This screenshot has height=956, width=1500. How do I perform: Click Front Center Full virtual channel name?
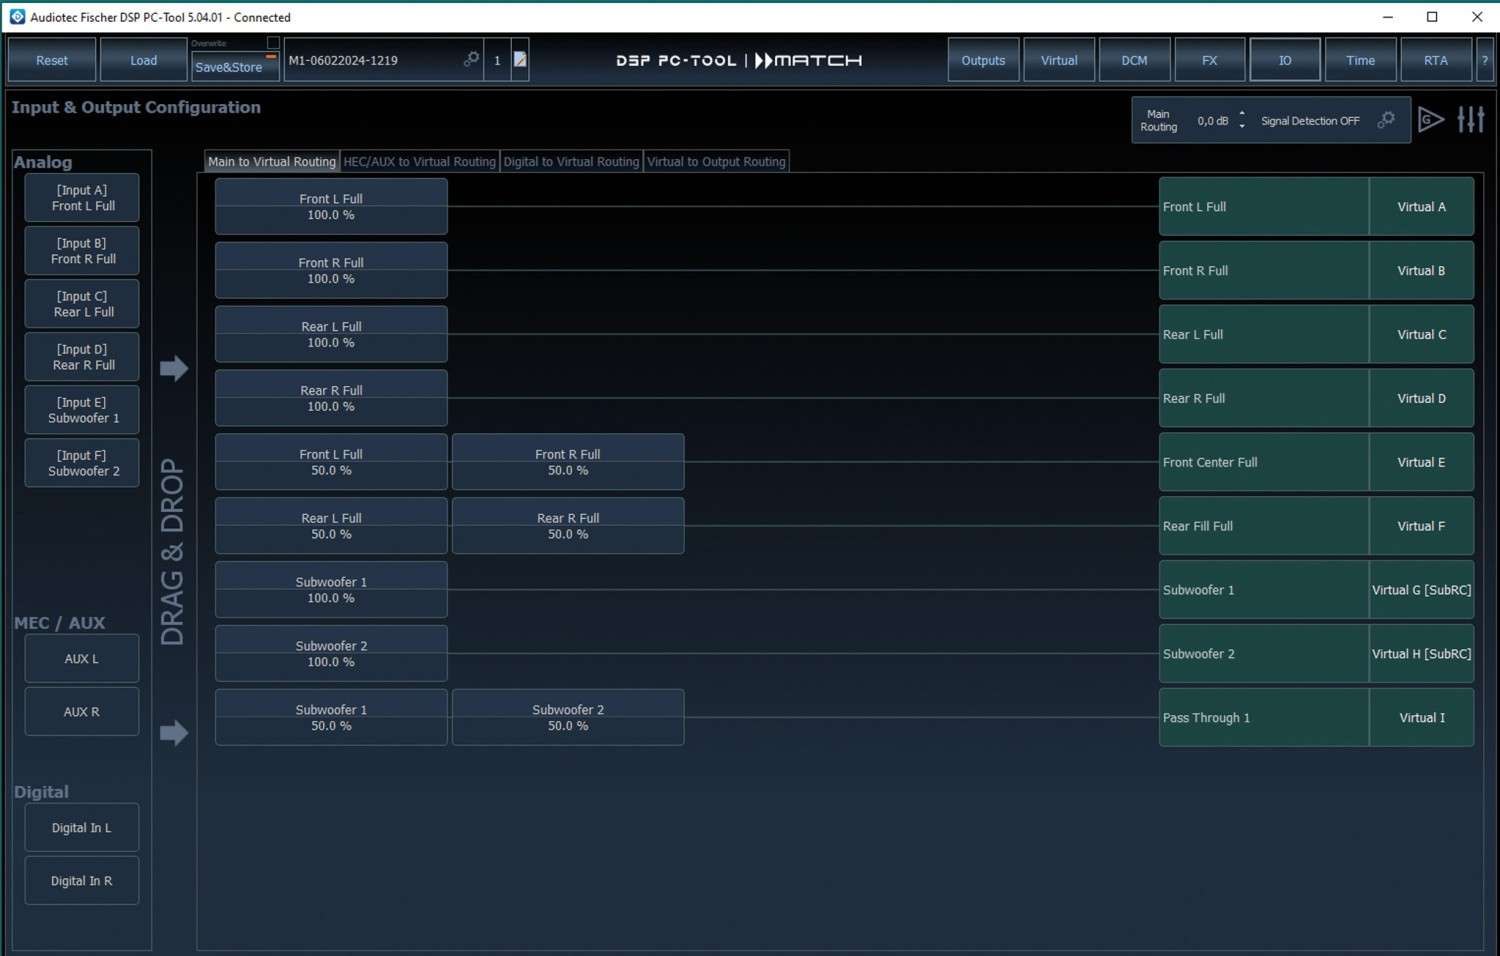(1264, 462)
